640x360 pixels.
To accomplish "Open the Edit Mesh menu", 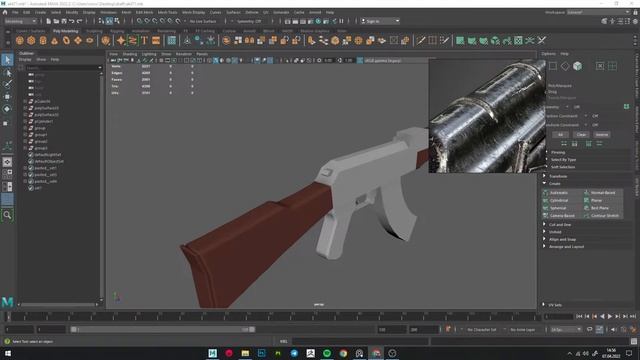I will click(144, 13).
